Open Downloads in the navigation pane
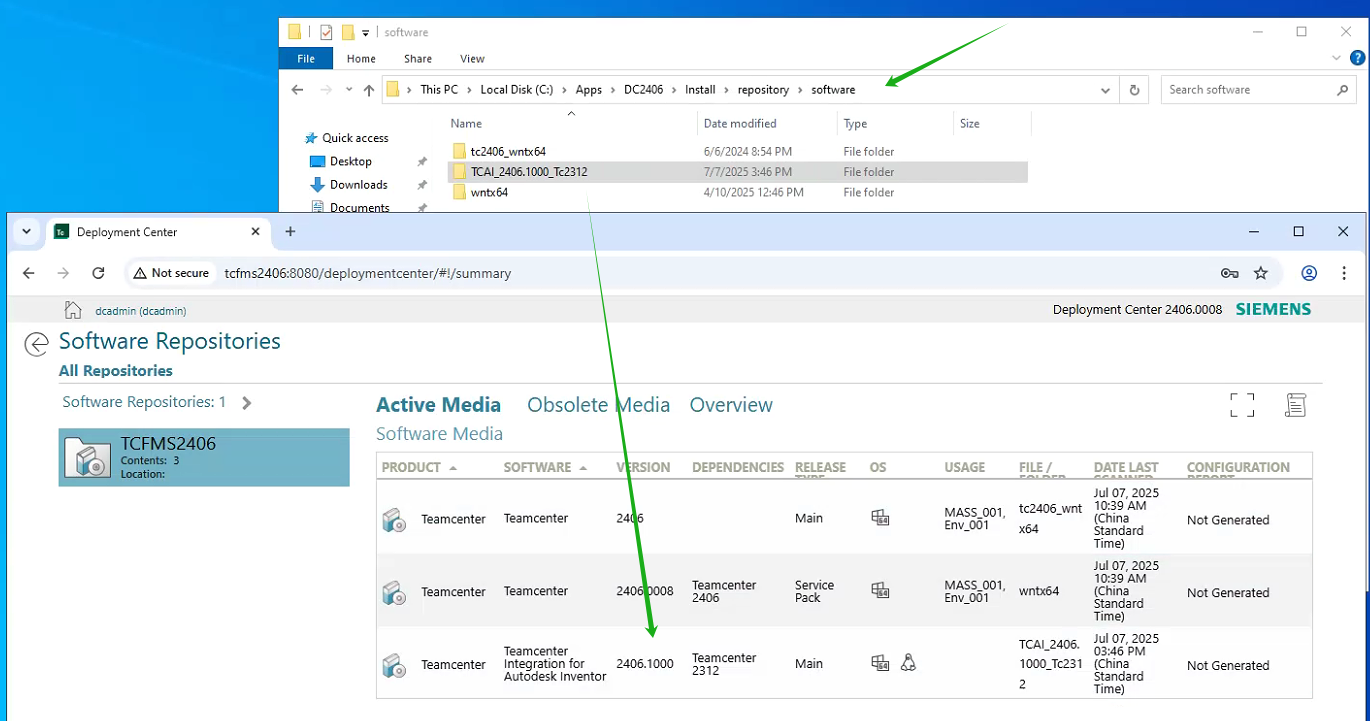The height and width of the screenshot is (721, 1370). coord(359,185)
